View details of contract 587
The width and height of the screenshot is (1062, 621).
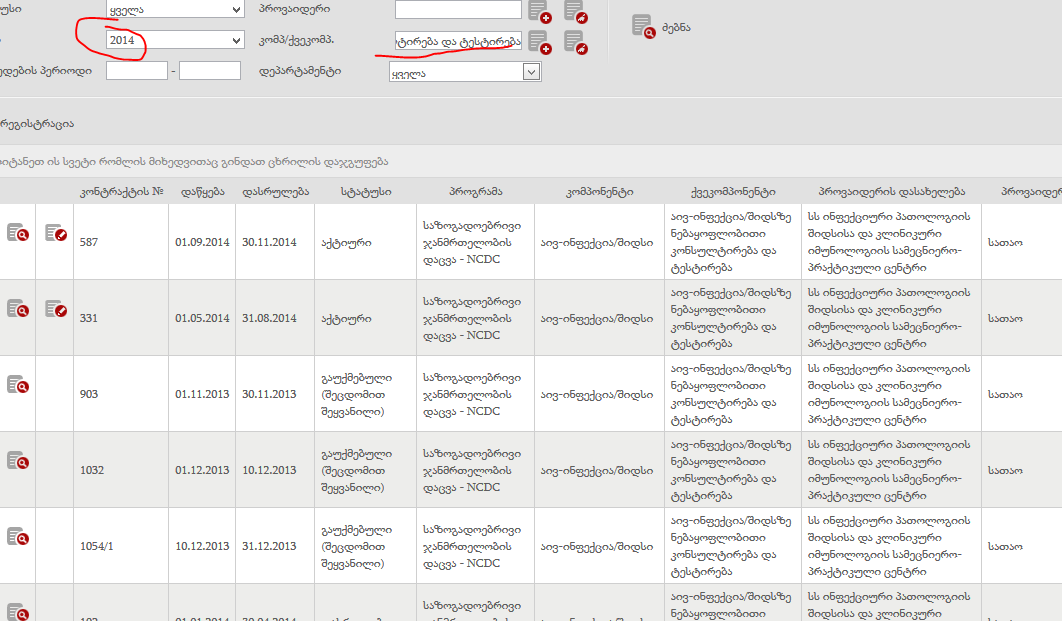coord(18,233)
